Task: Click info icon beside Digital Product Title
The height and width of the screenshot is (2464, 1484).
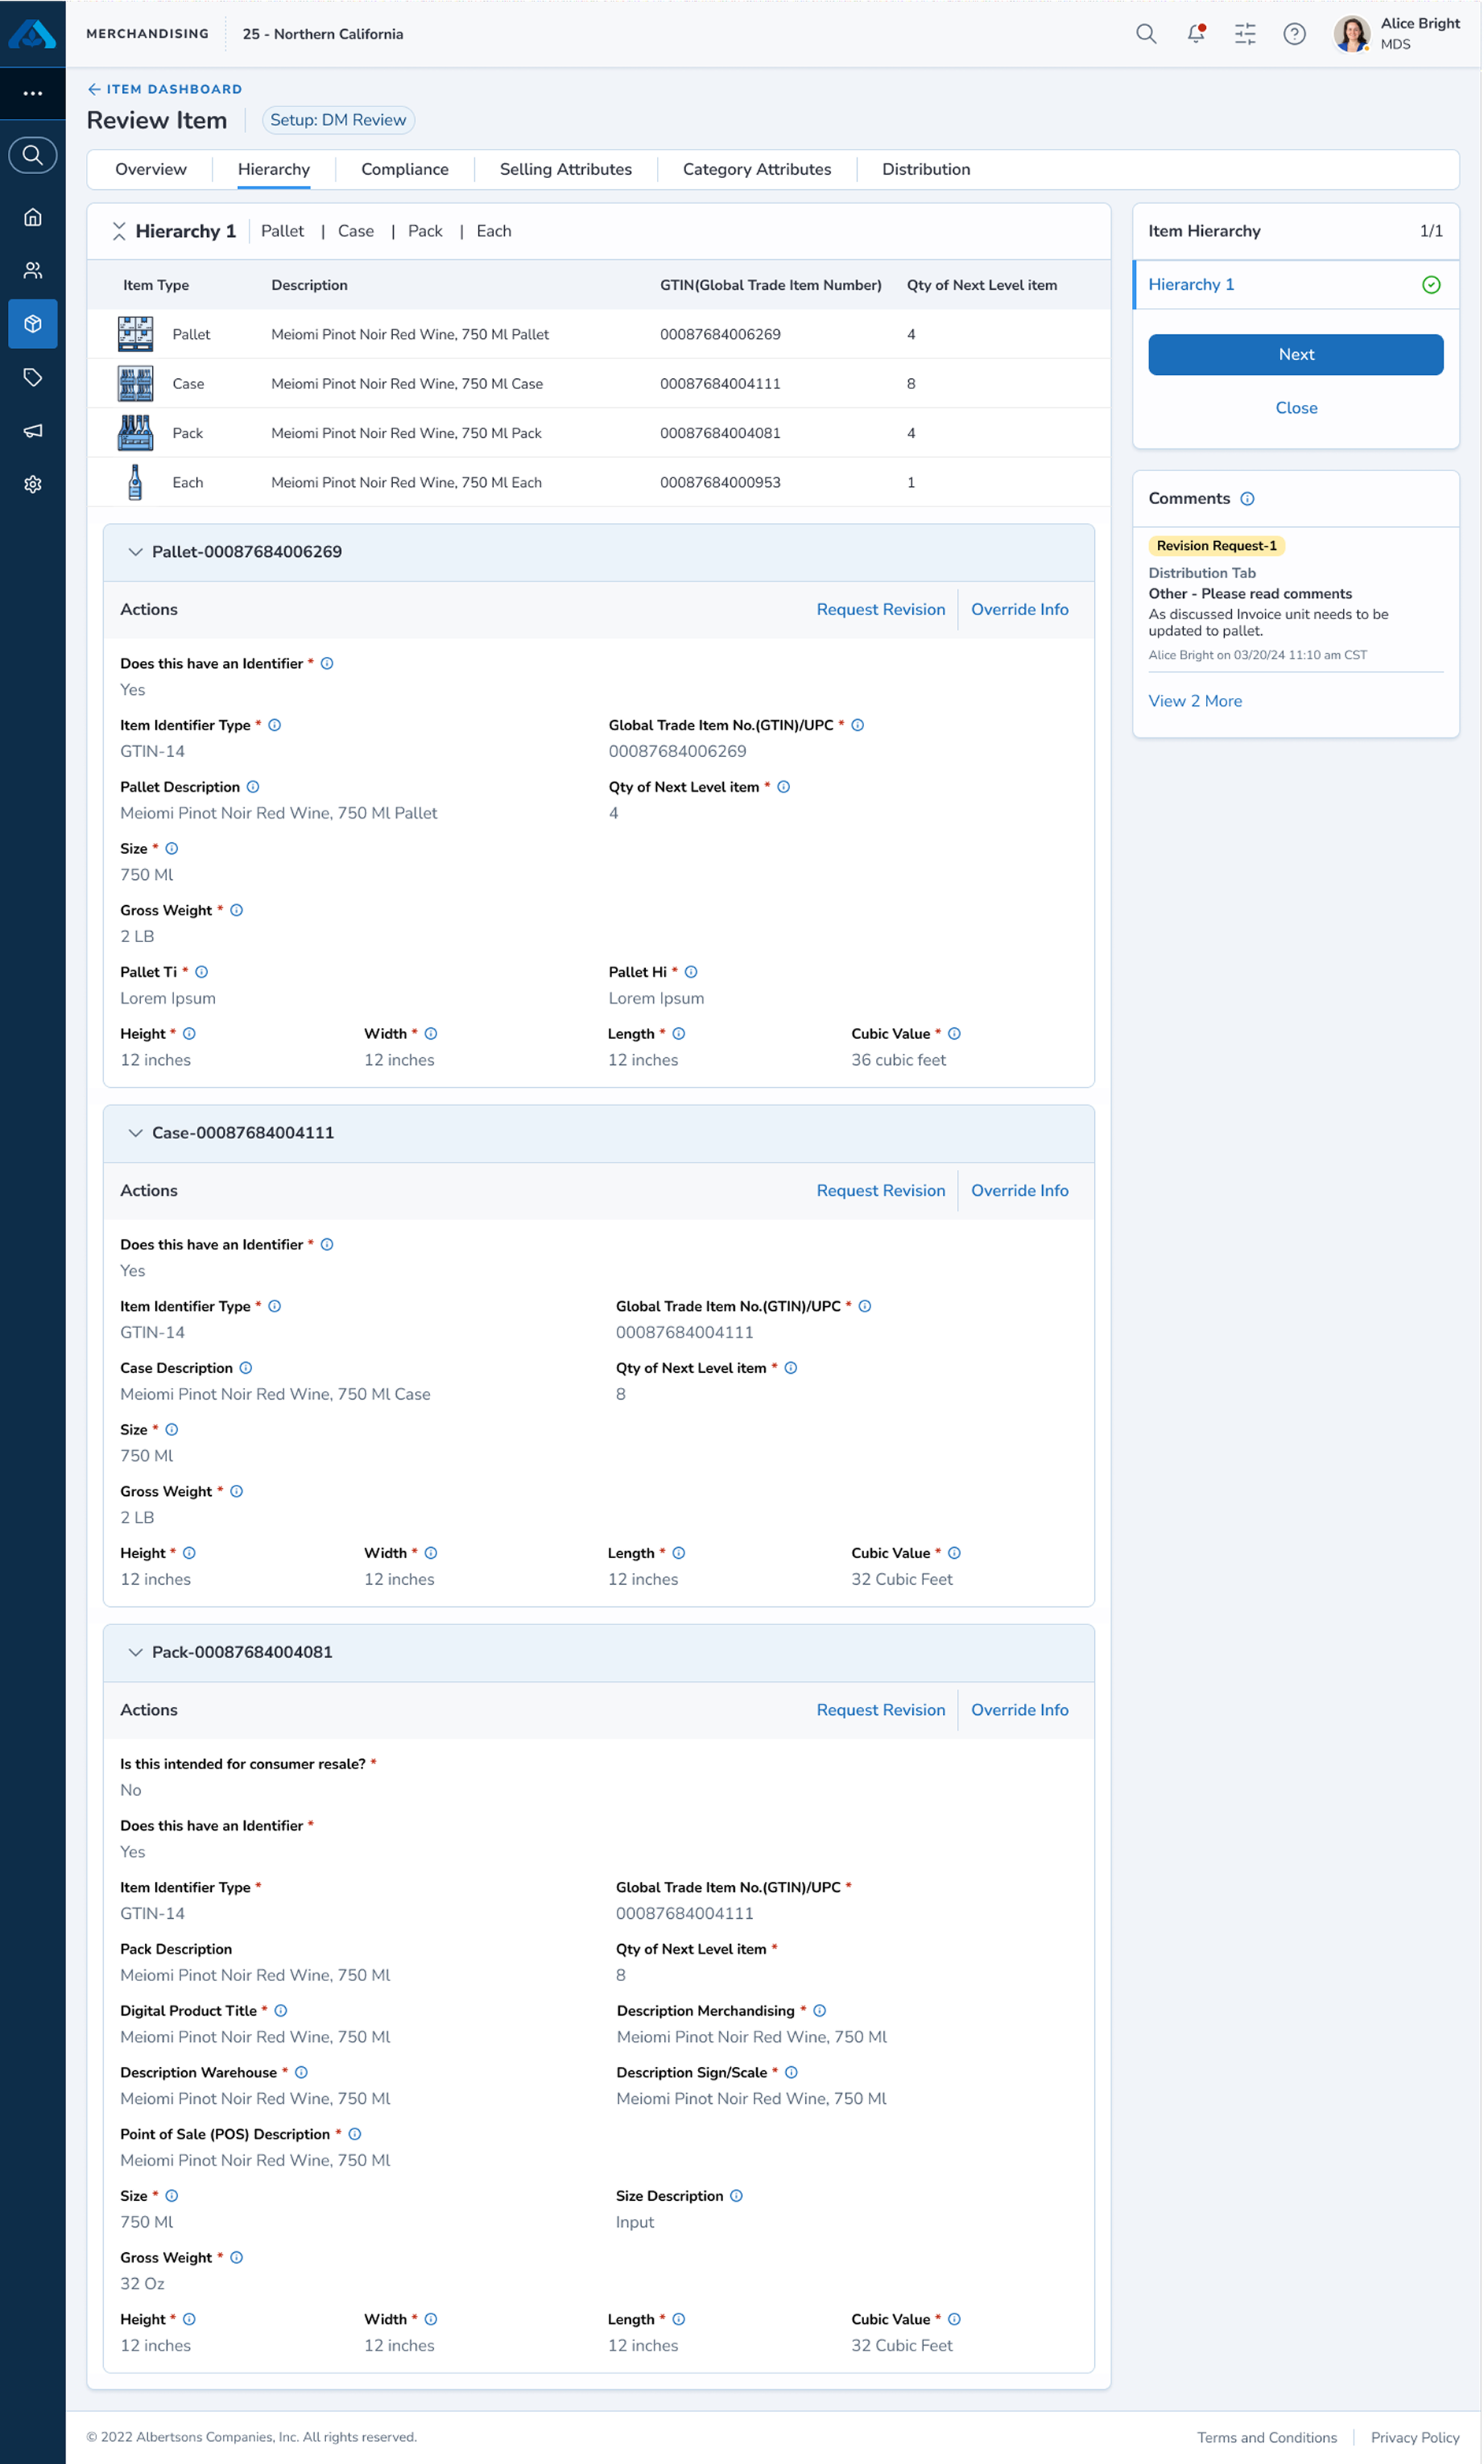Action: 281,2011
